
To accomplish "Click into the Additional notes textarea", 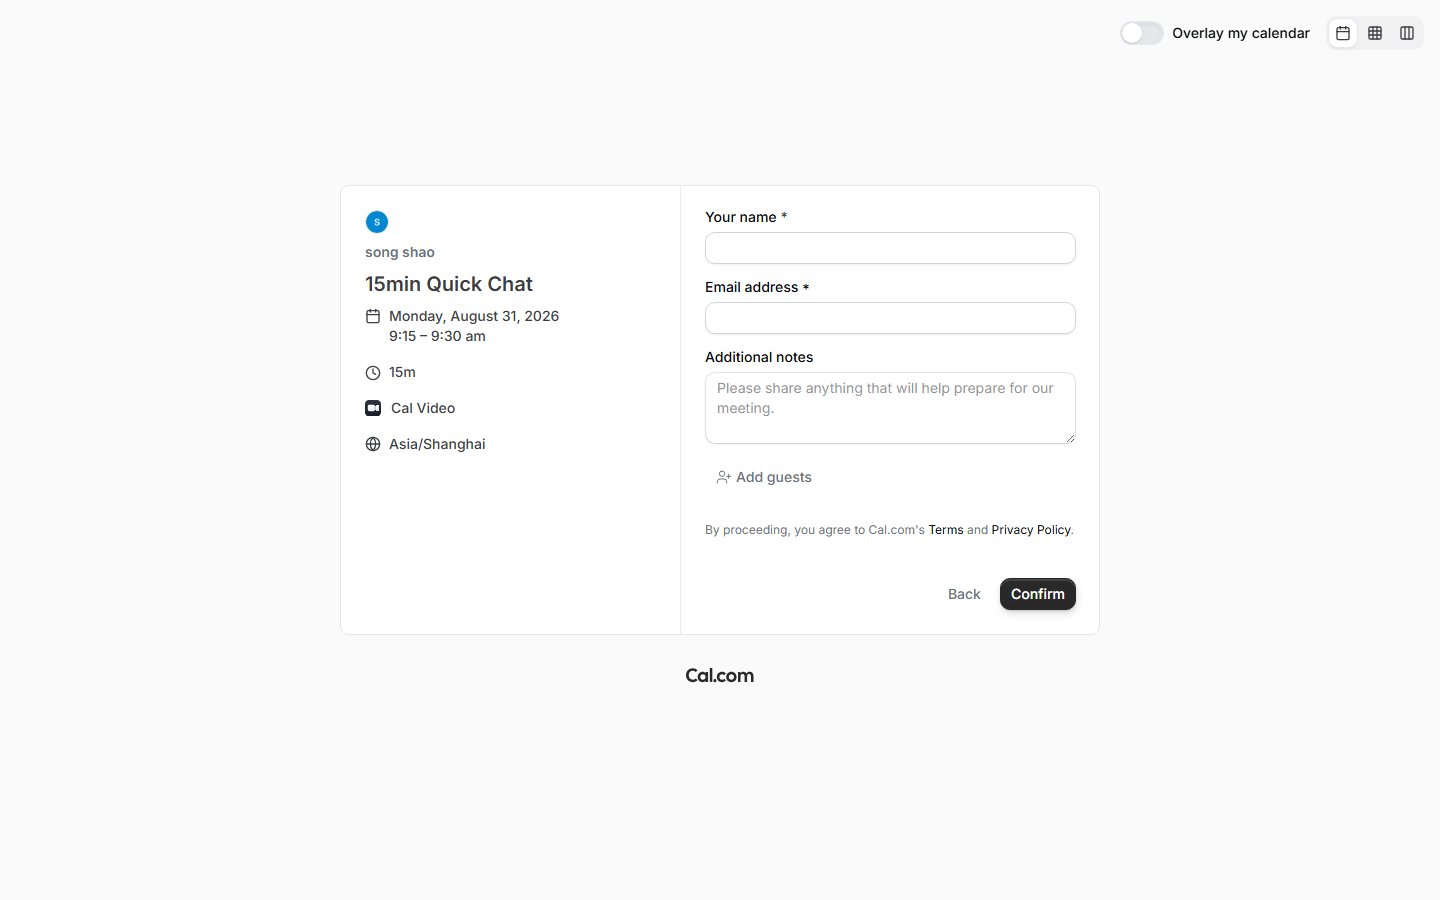I will 890,408.
